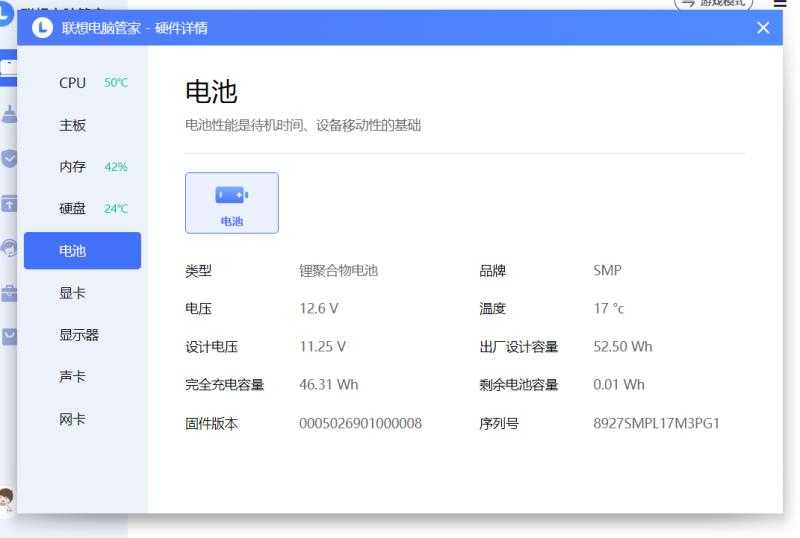
Task: Click the battery description subtitle text
Action: [x=303, y=125]
